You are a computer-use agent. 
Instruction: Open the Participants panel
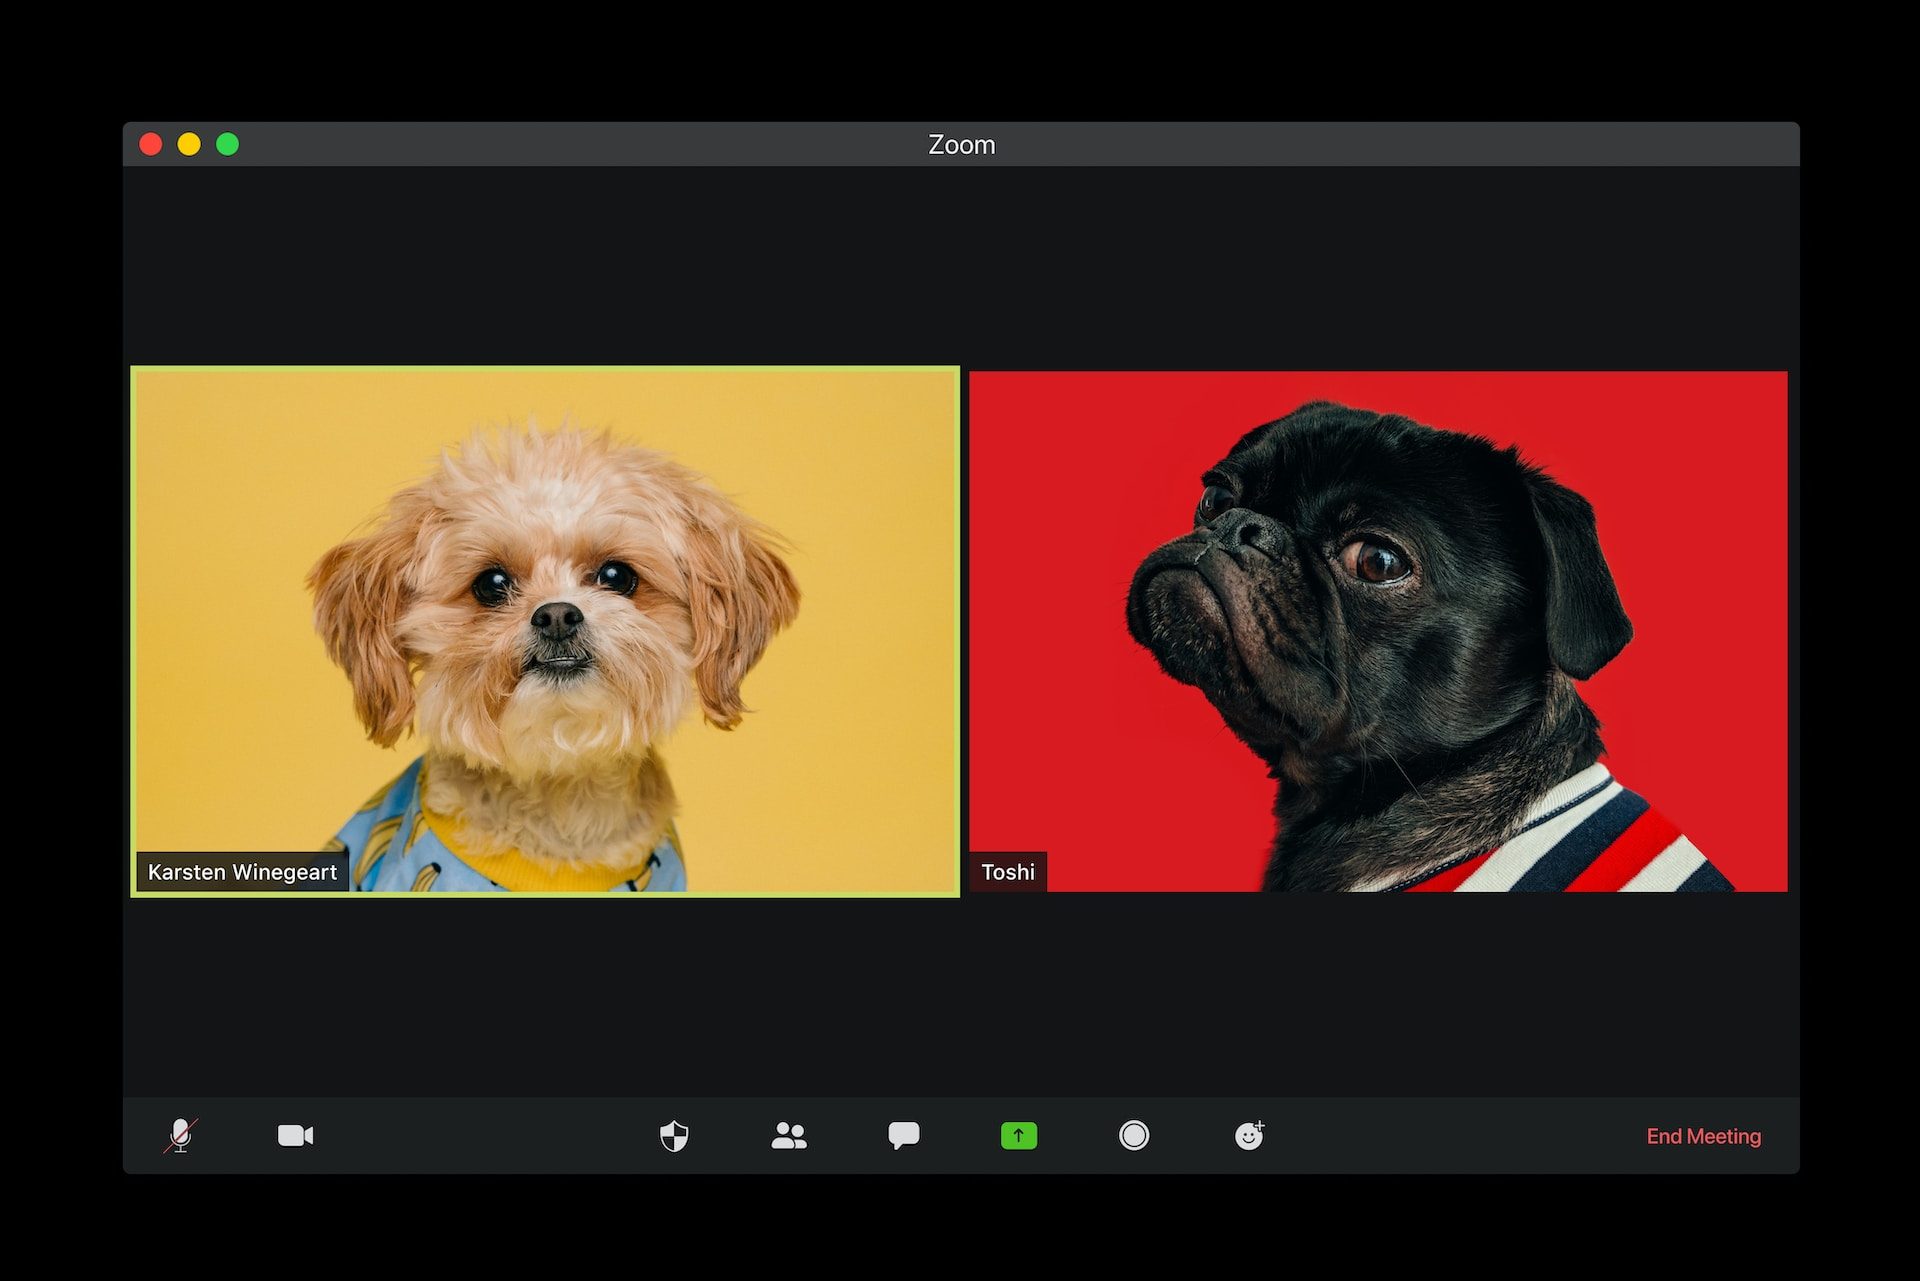click(789, 1136)
